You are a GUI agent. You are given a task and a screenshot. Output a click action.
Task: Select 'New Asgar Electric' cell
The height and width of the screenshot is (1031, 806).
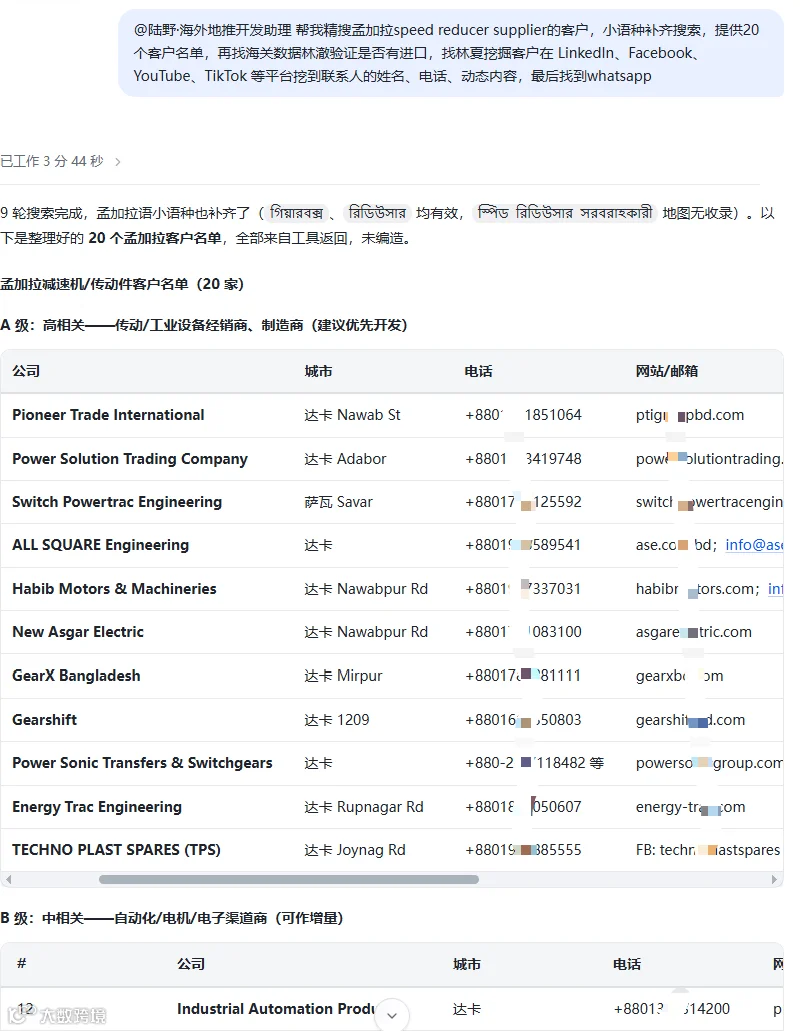[x=78, y=632]
